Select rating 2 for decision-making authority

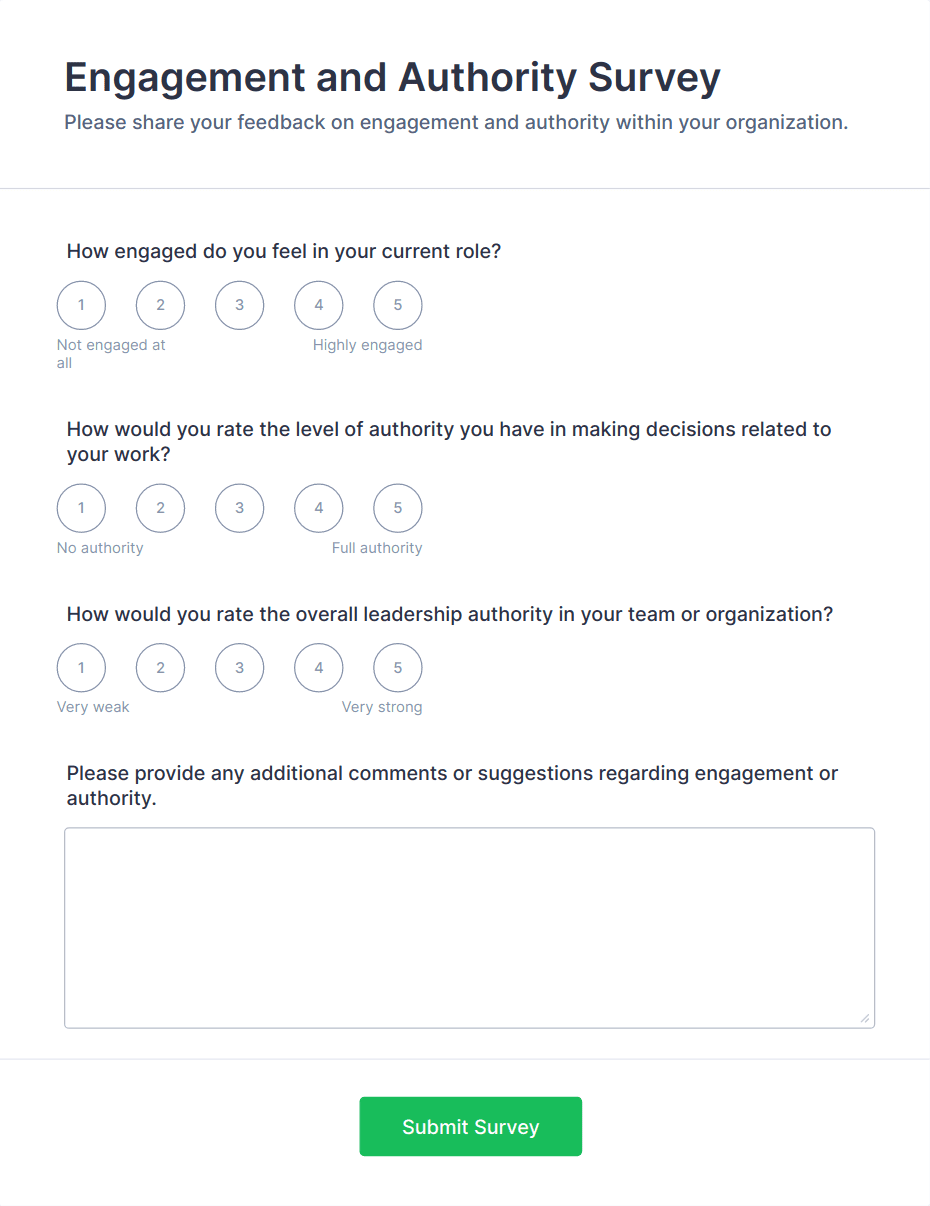click(160, 508)
